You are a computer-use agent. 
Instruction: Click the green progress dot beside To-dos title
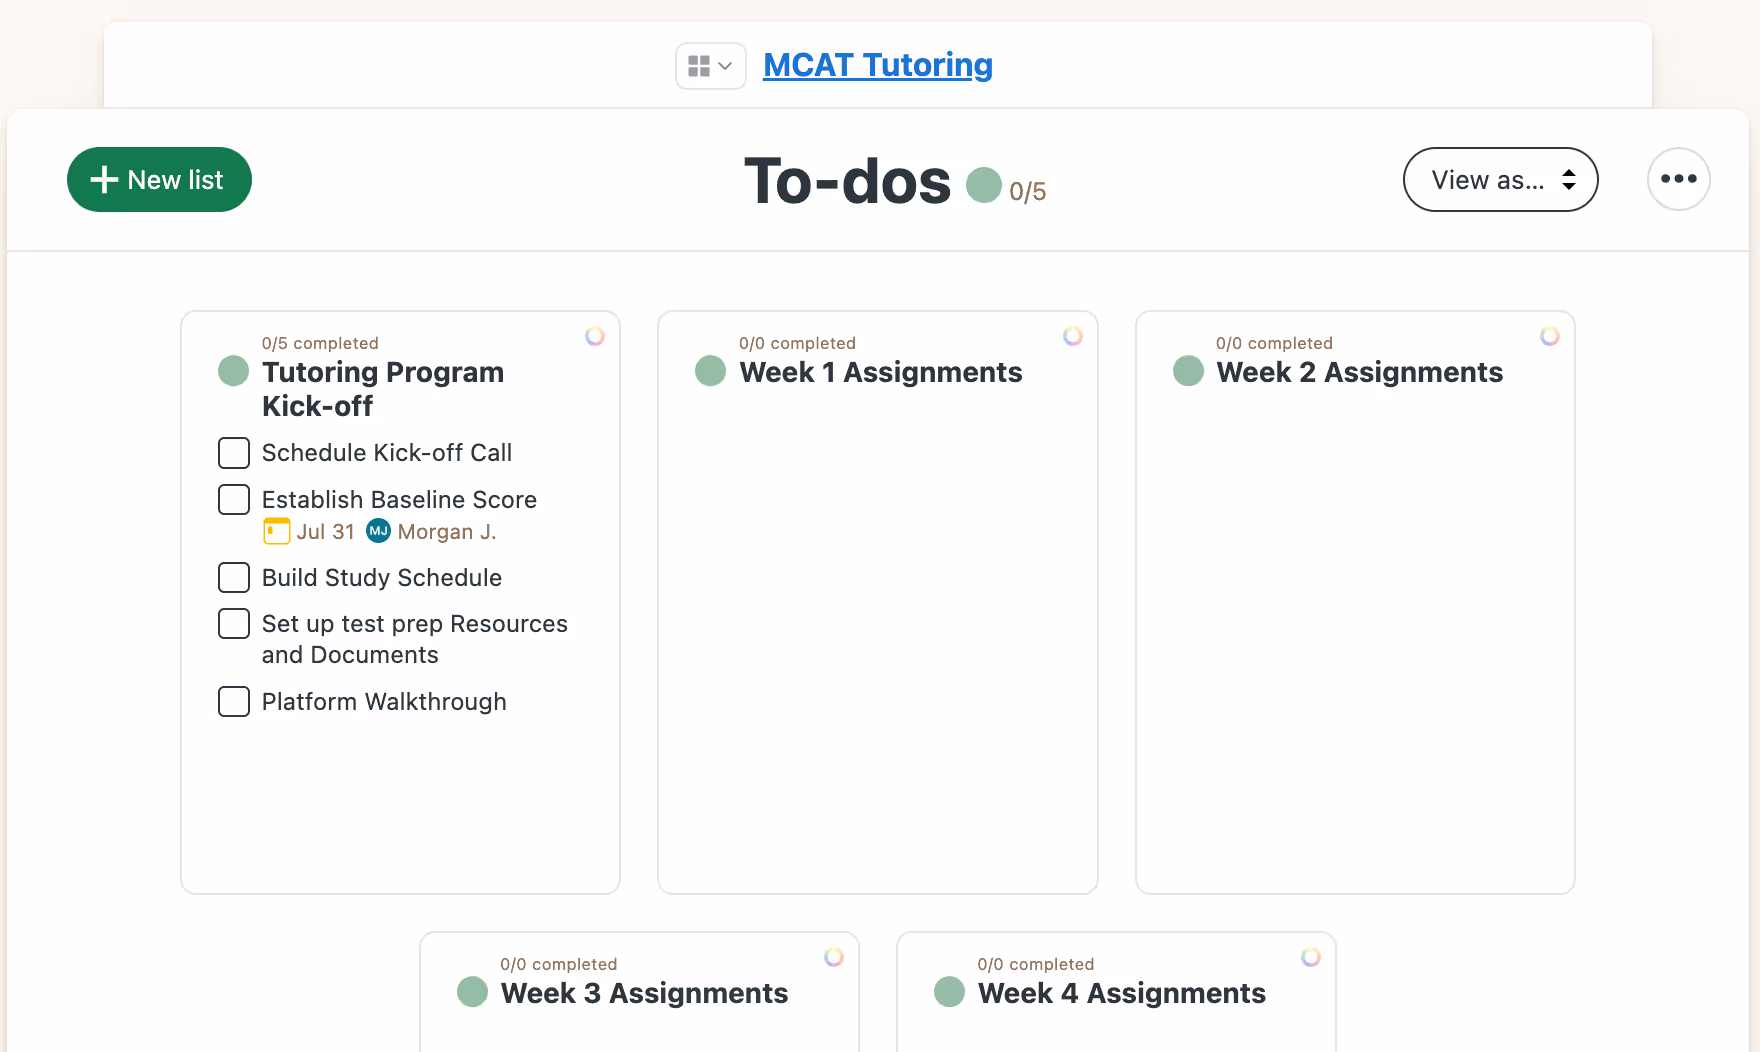point(985,185)
